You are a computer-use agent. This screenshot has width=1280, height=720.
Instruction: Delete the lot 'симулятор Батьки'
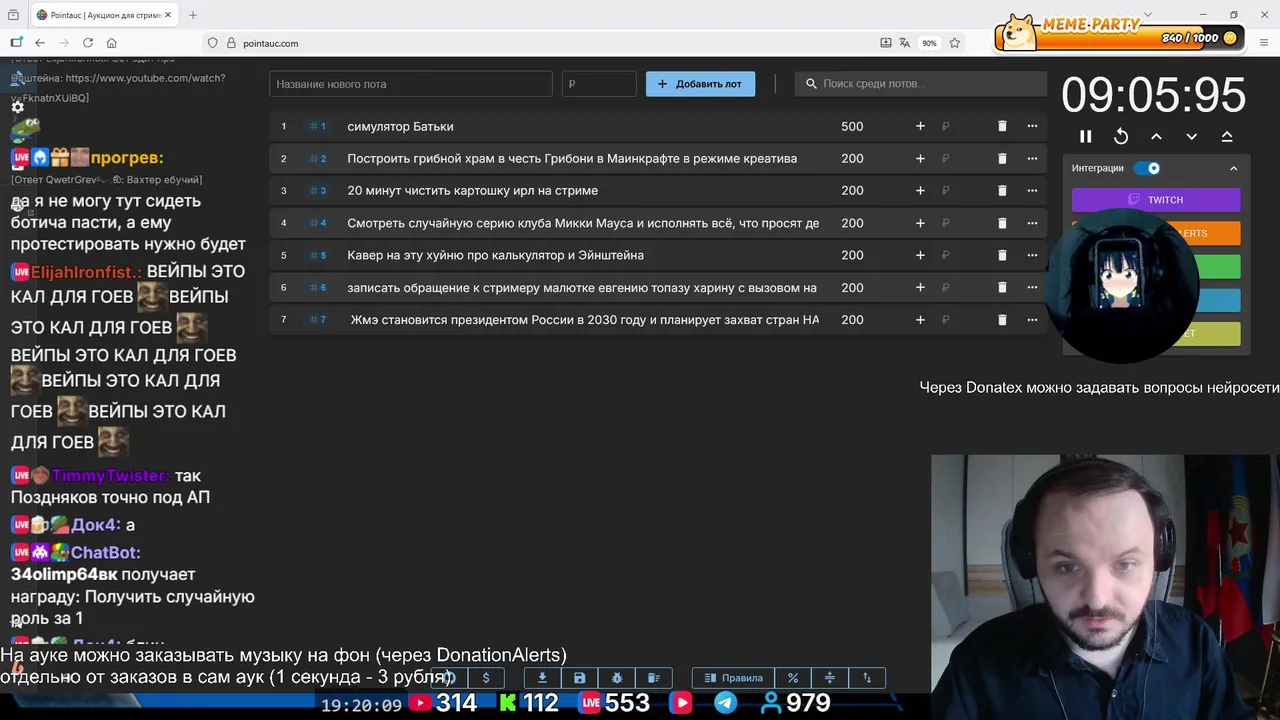point(1002,126)
